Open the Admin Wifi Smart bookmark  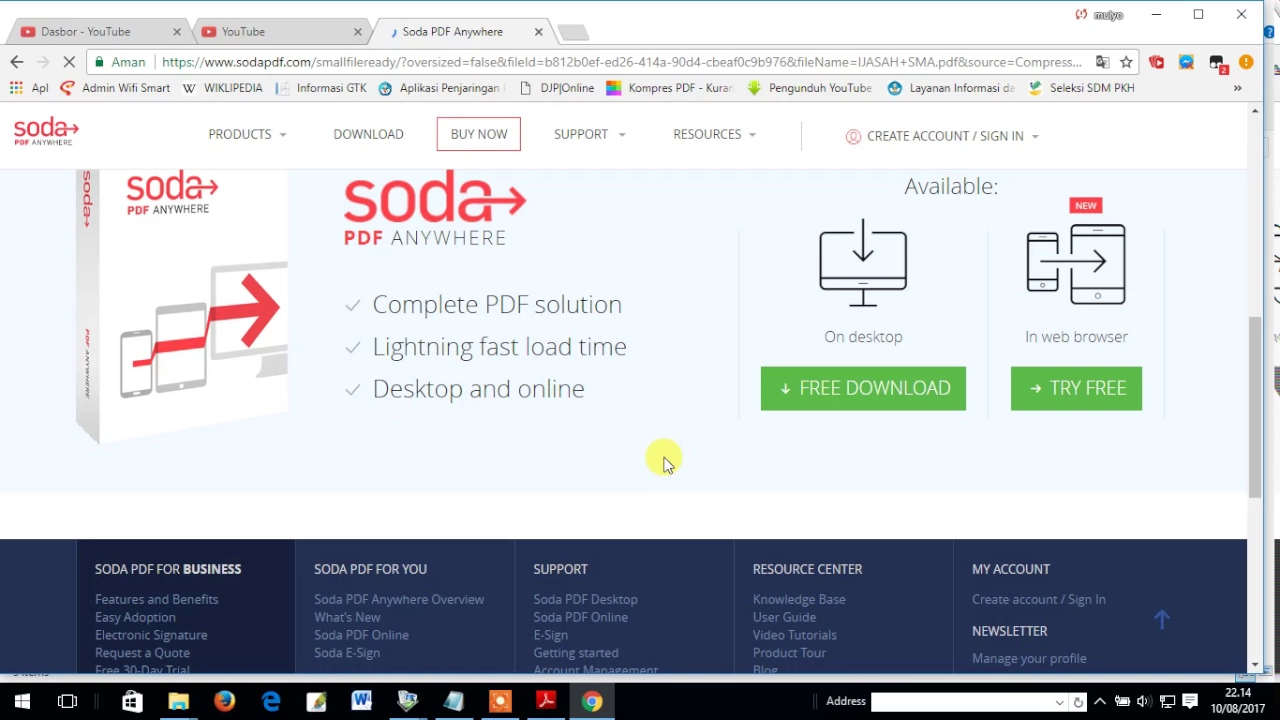[x=115, y=88]
